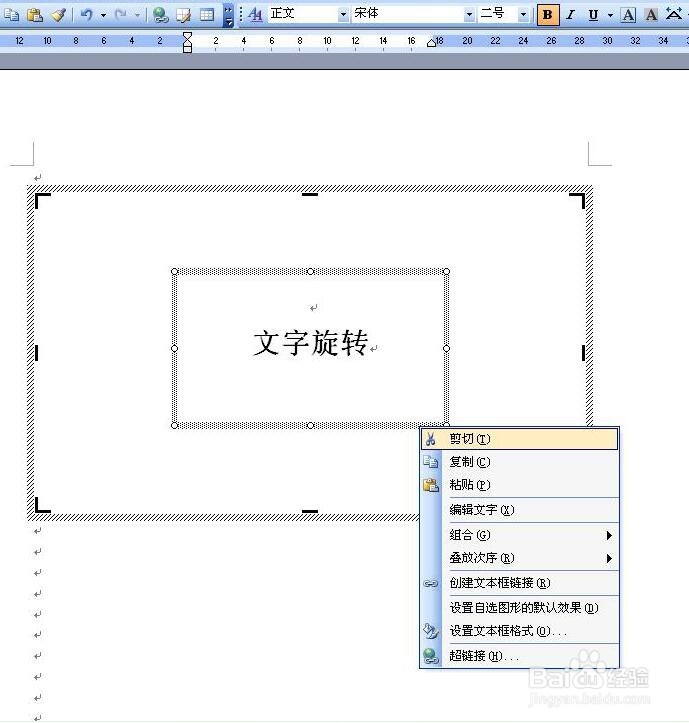Screen dimensions: 689x723
Task: Open the 叠放次序(R) submenu
Action: click(520, 558)
